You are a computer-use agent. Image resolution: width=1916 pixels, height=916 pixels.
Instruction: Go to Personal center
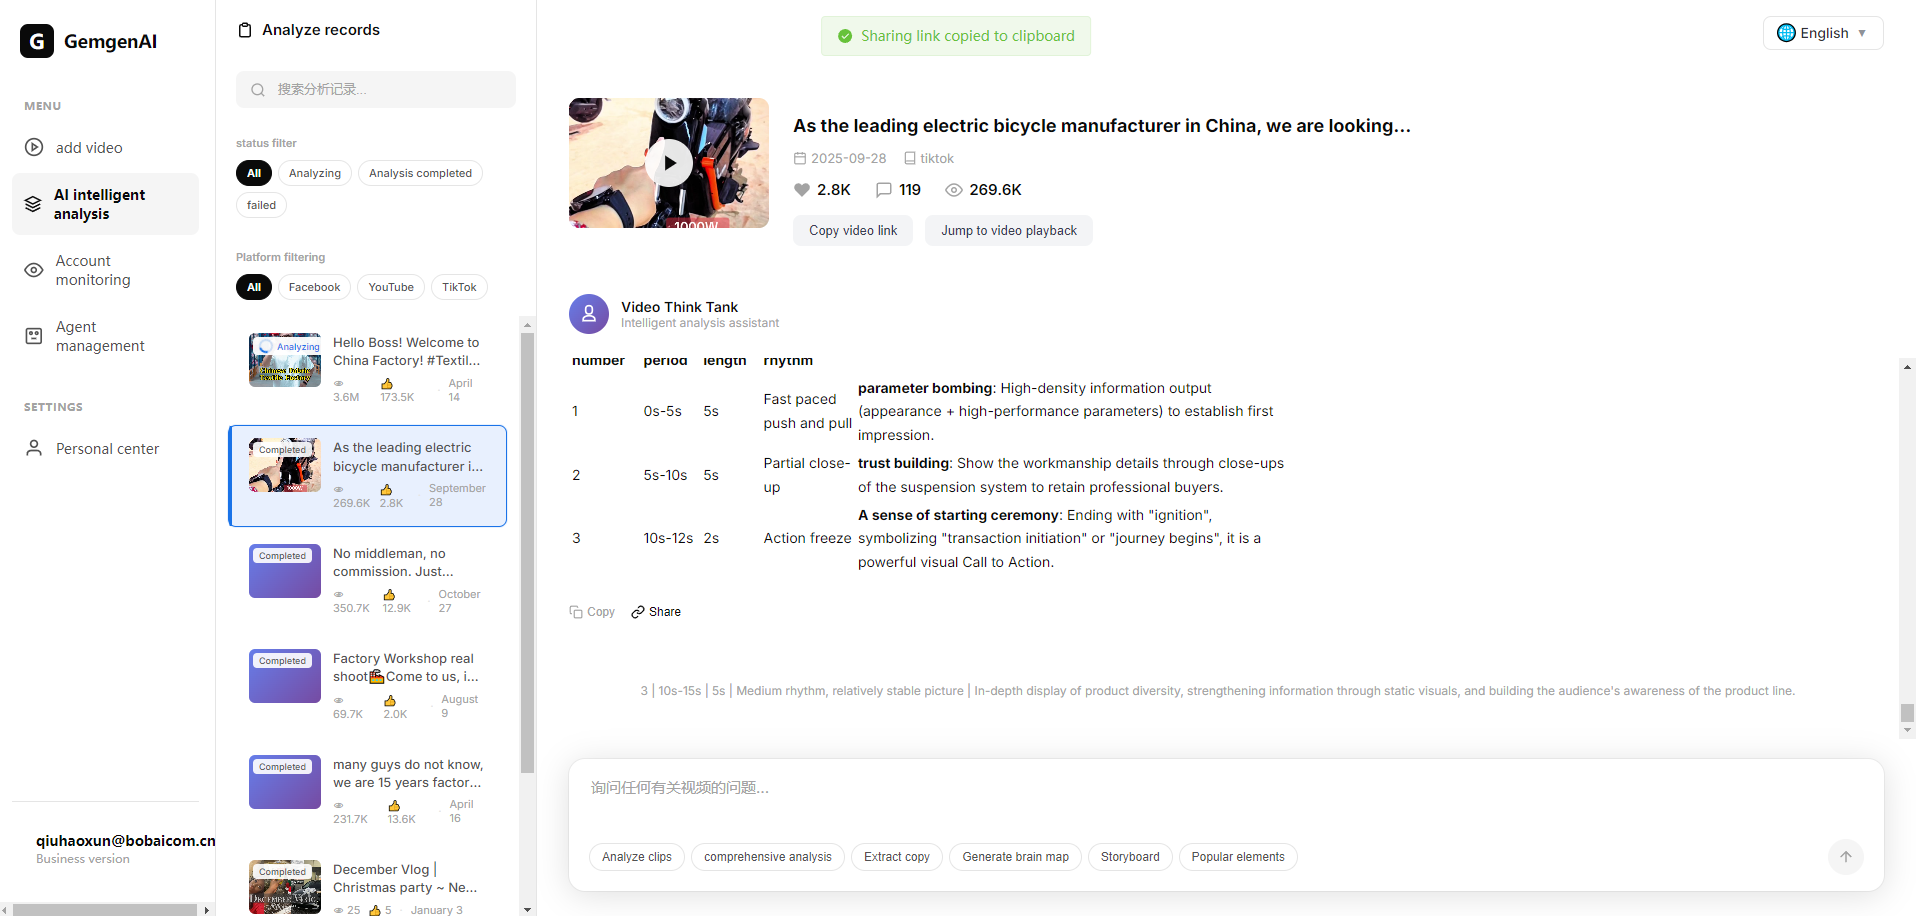tap(107, 449)
